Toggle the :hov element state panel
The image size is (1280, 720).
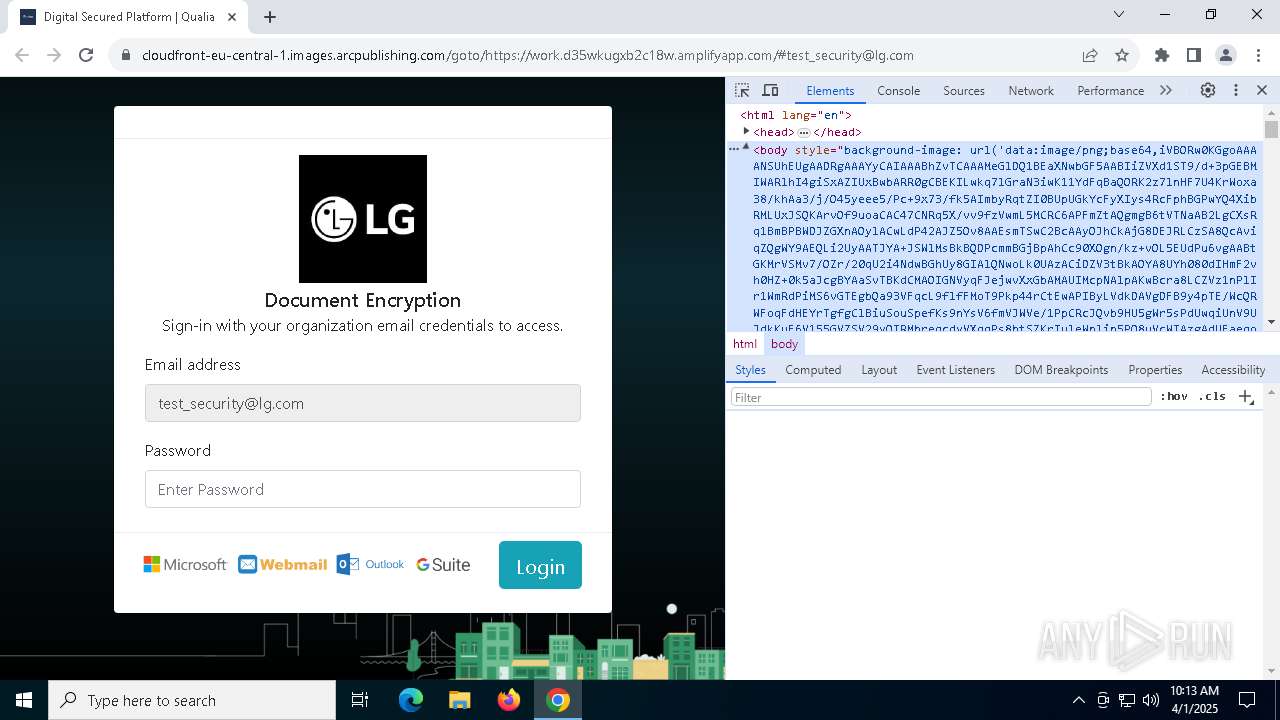pyautogui.click(x=1174, y=397)
